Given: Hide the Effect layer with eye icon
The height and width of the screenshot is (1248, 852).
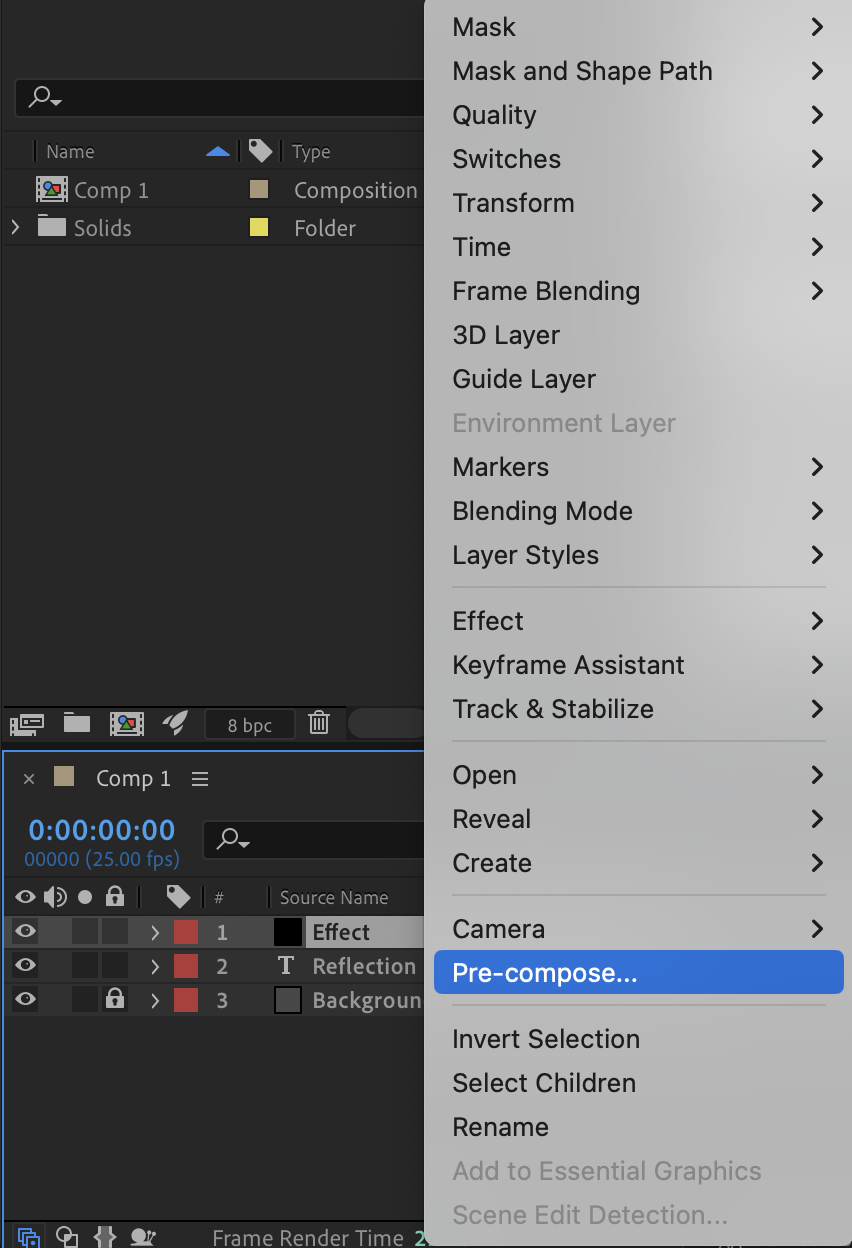Looking at the screenshot, I should click(25, 932).
